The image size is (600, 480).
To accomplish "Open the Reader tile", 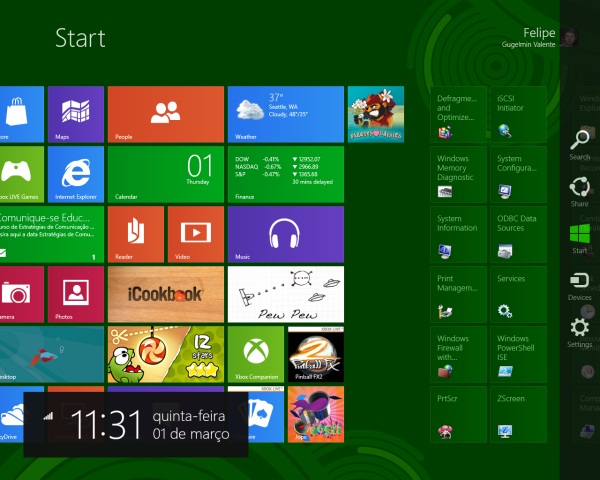I will [136, 234].
